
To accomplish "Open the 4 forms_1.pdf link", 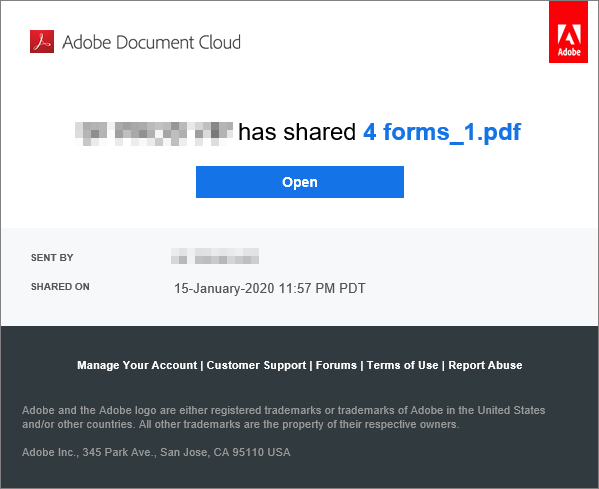I will [x=442, y=132].
